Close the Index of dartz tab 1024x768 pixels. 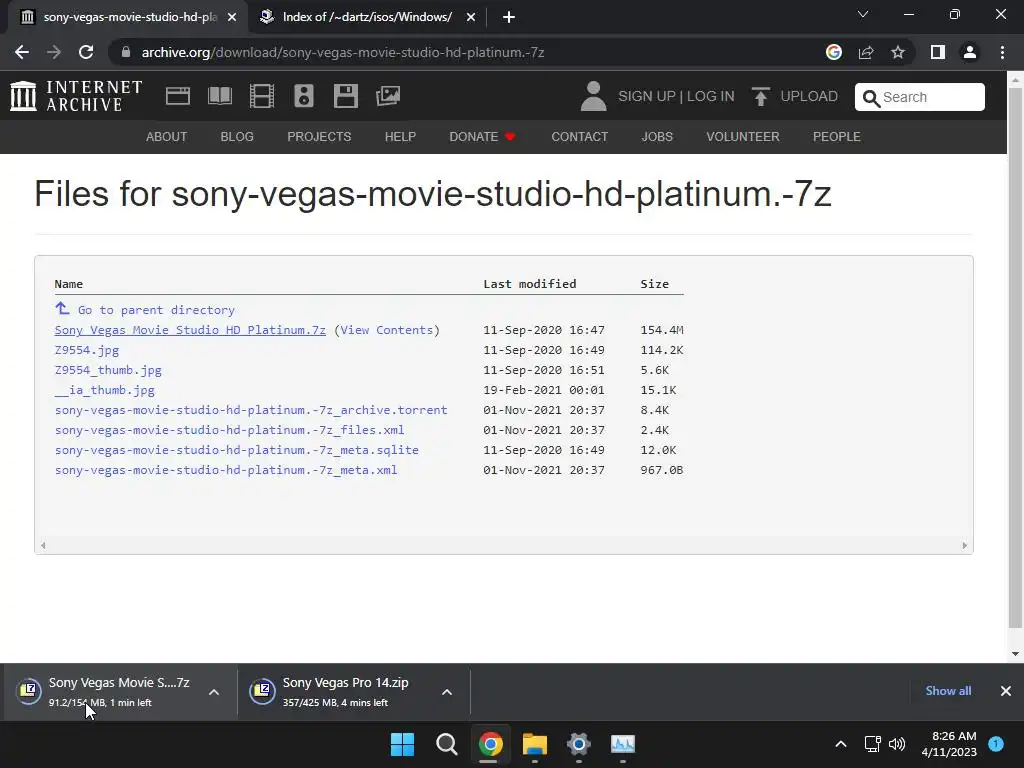click(471, 17)
